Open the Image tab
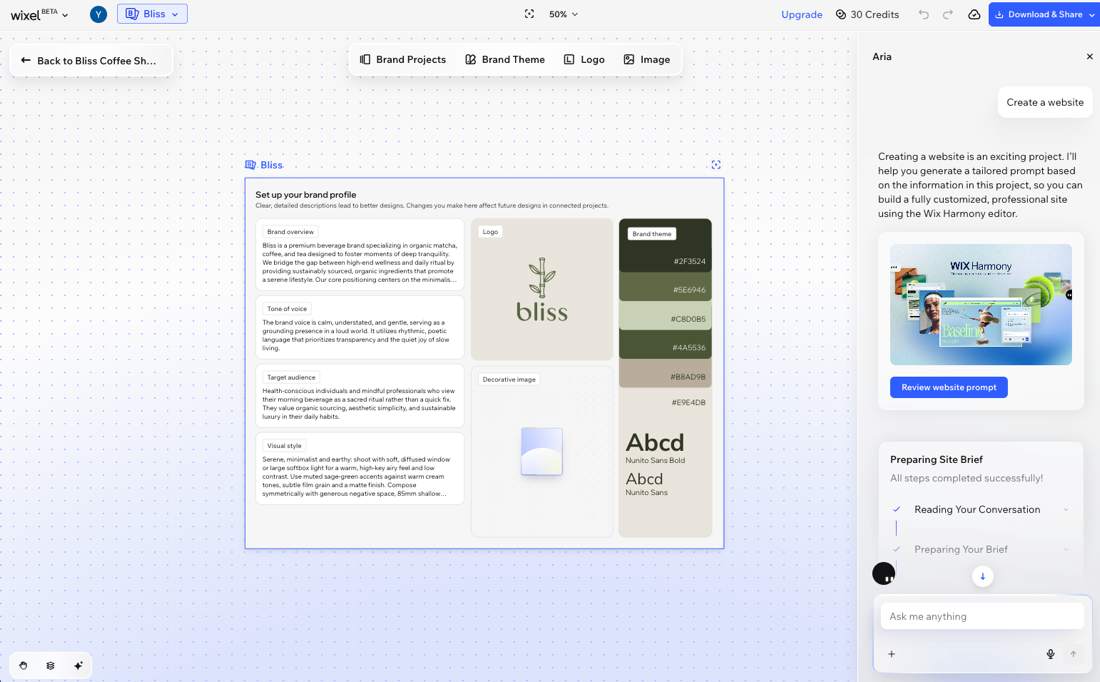Viewport: 1100px width, 682px height. (x=647, y=60)
